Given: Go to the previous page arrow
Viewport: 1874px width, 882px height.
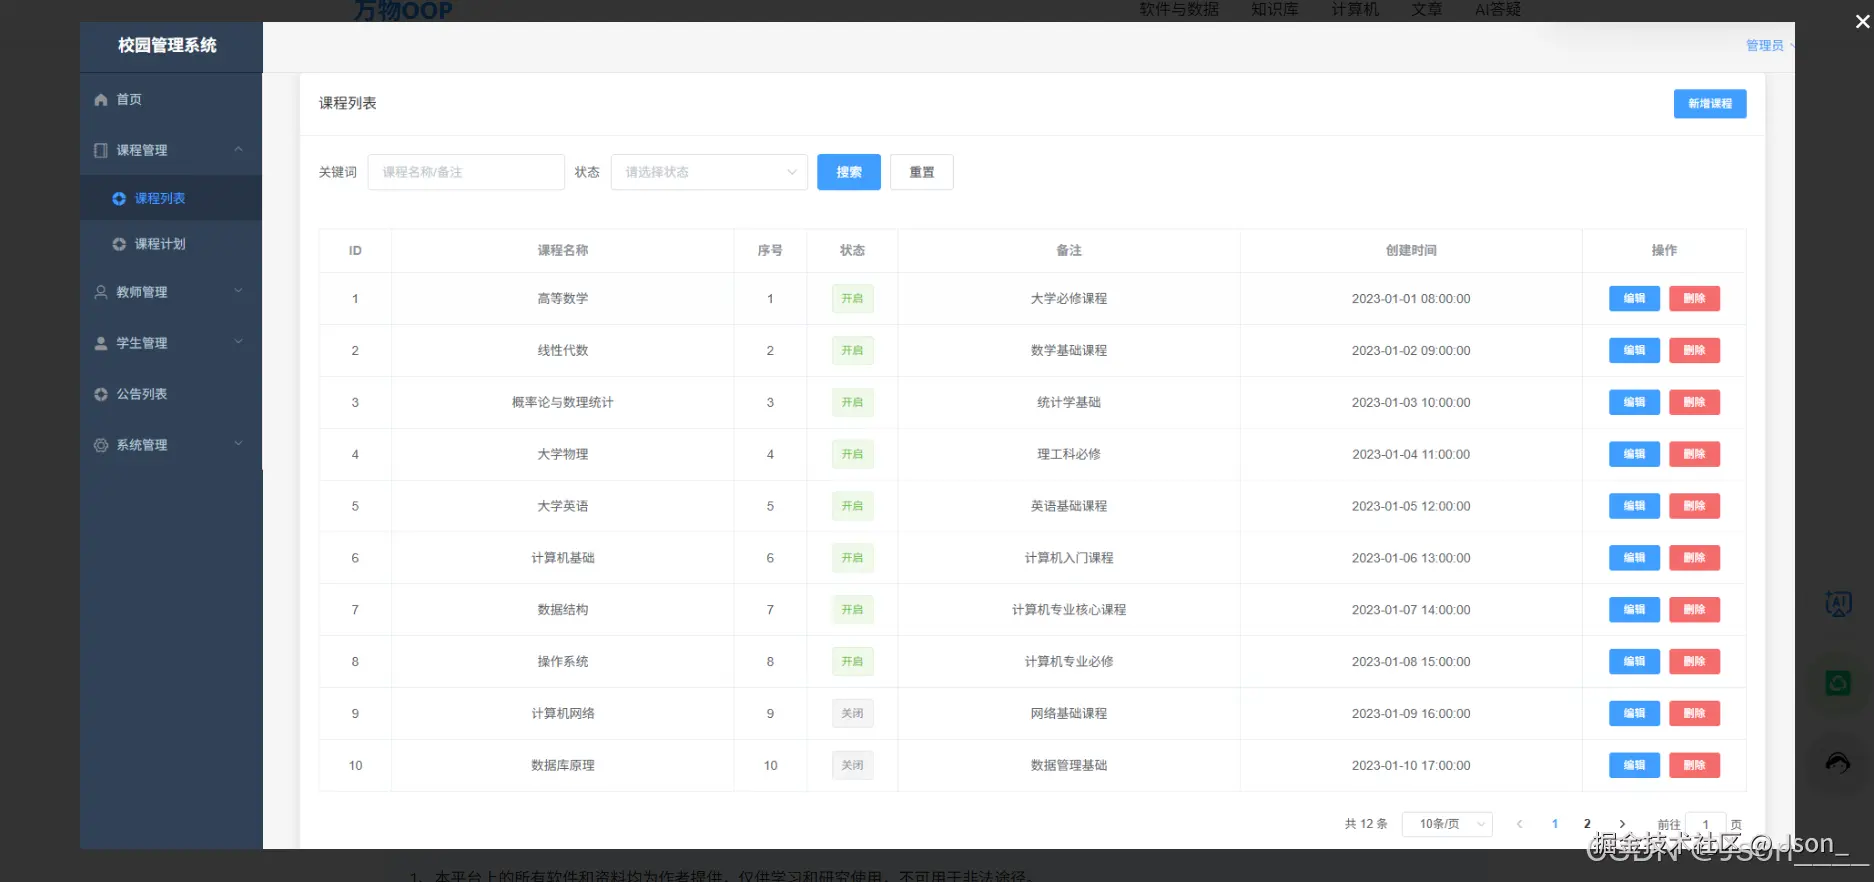Looking at the screenshot, I should point(1519,824).
